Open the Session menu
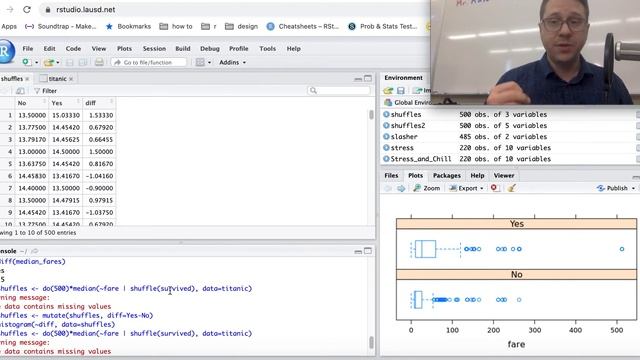The width and height of the screenshot is (640, 360). point(154,49)
